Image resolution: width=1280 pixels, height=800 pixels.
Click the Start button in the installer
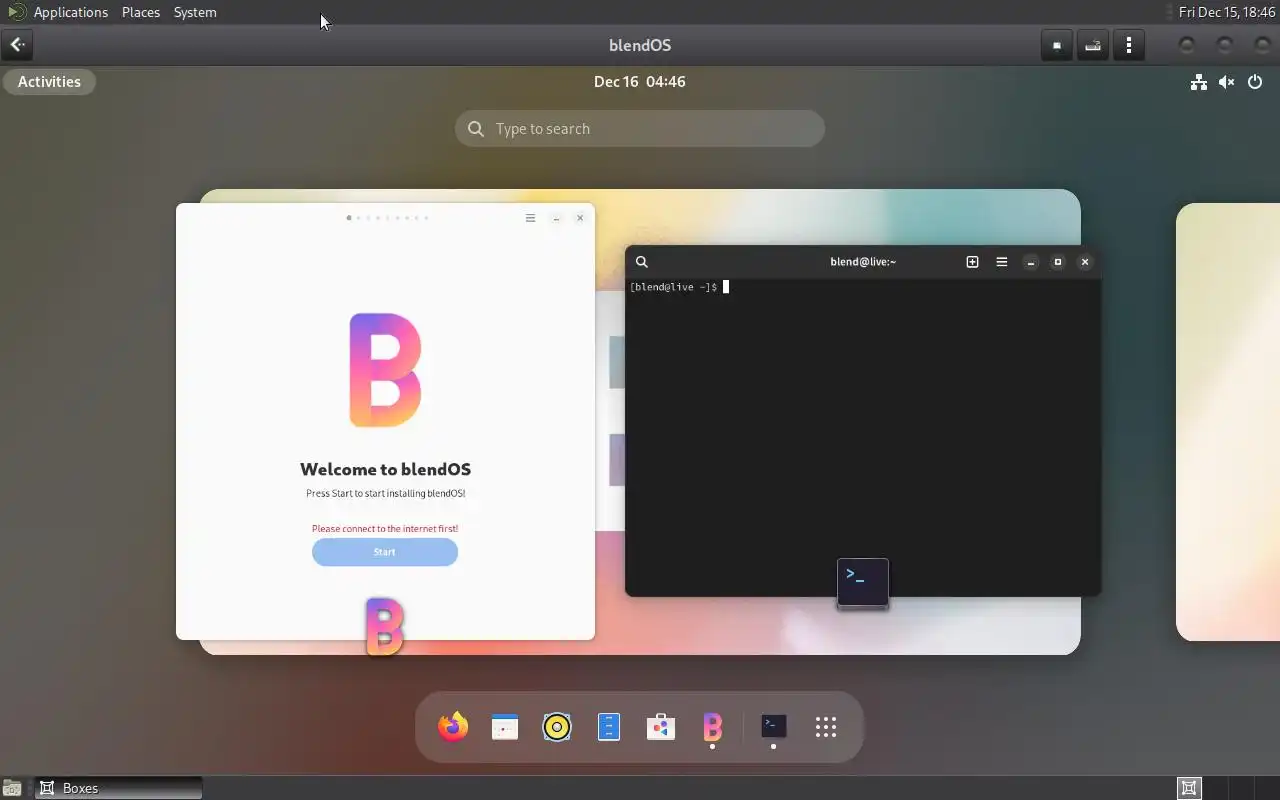point(385,552)
